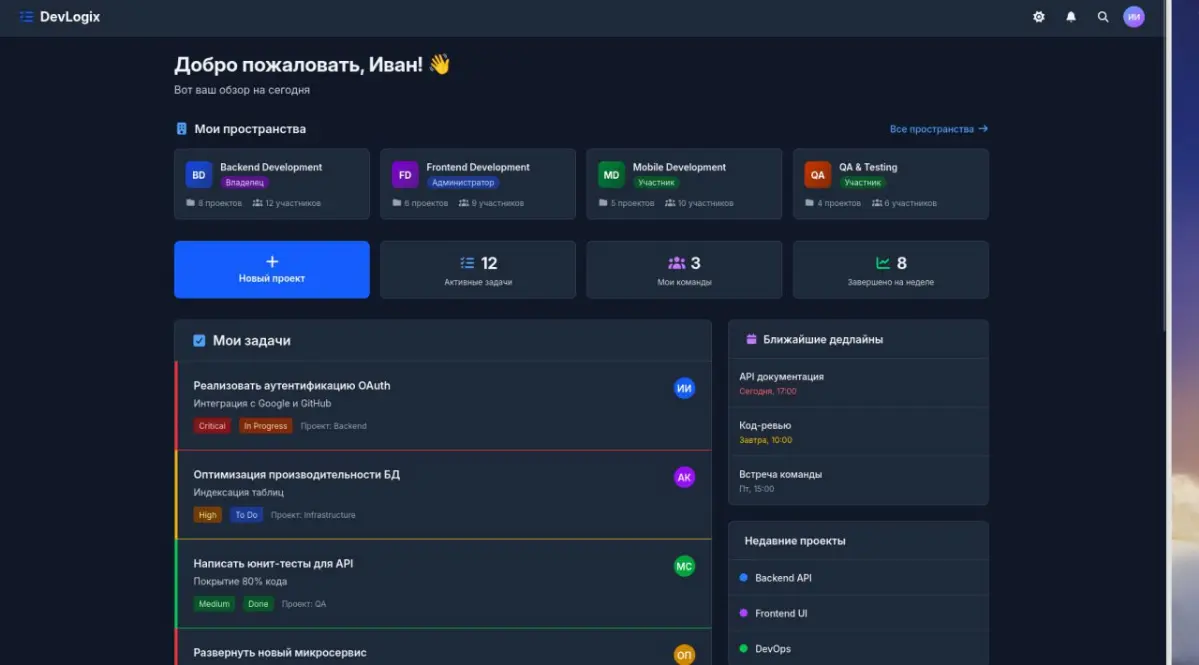Click the 12 участников count on Backend card

[x=287, y=203]
